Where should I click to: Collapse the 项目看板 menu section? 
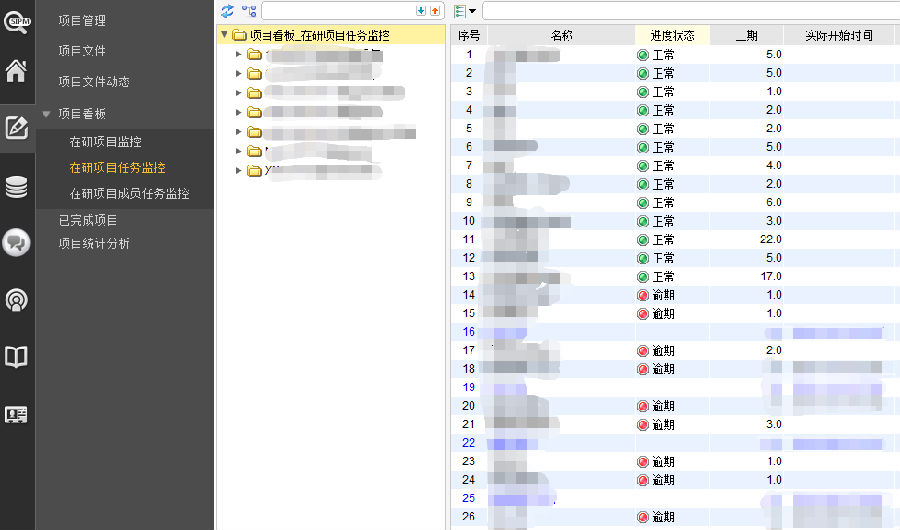click(x=46, y=114)
